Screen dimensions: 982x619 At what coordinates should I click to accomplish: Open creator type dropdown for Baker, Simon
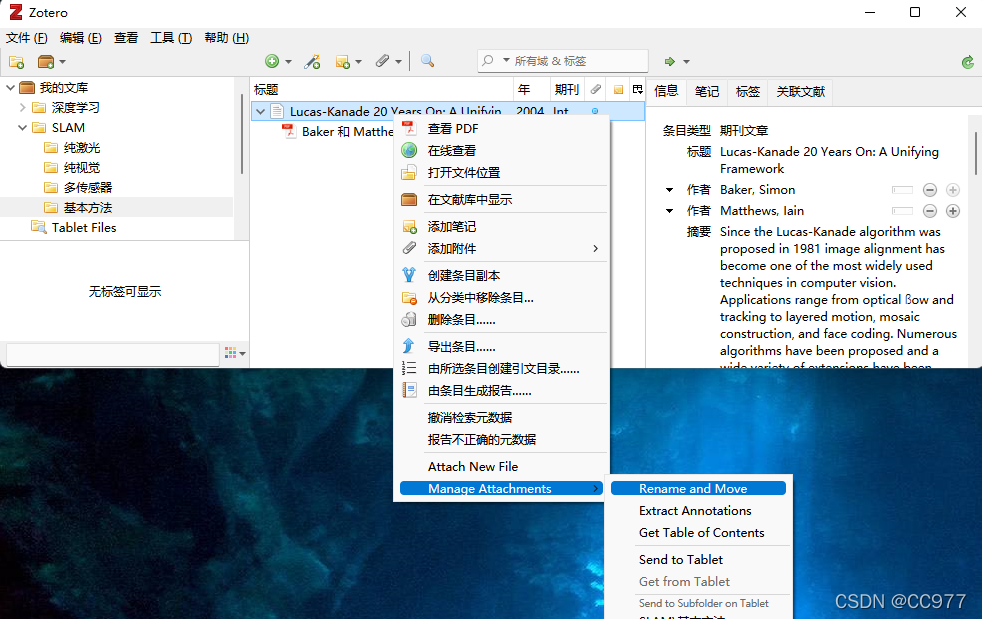[669, 190]
